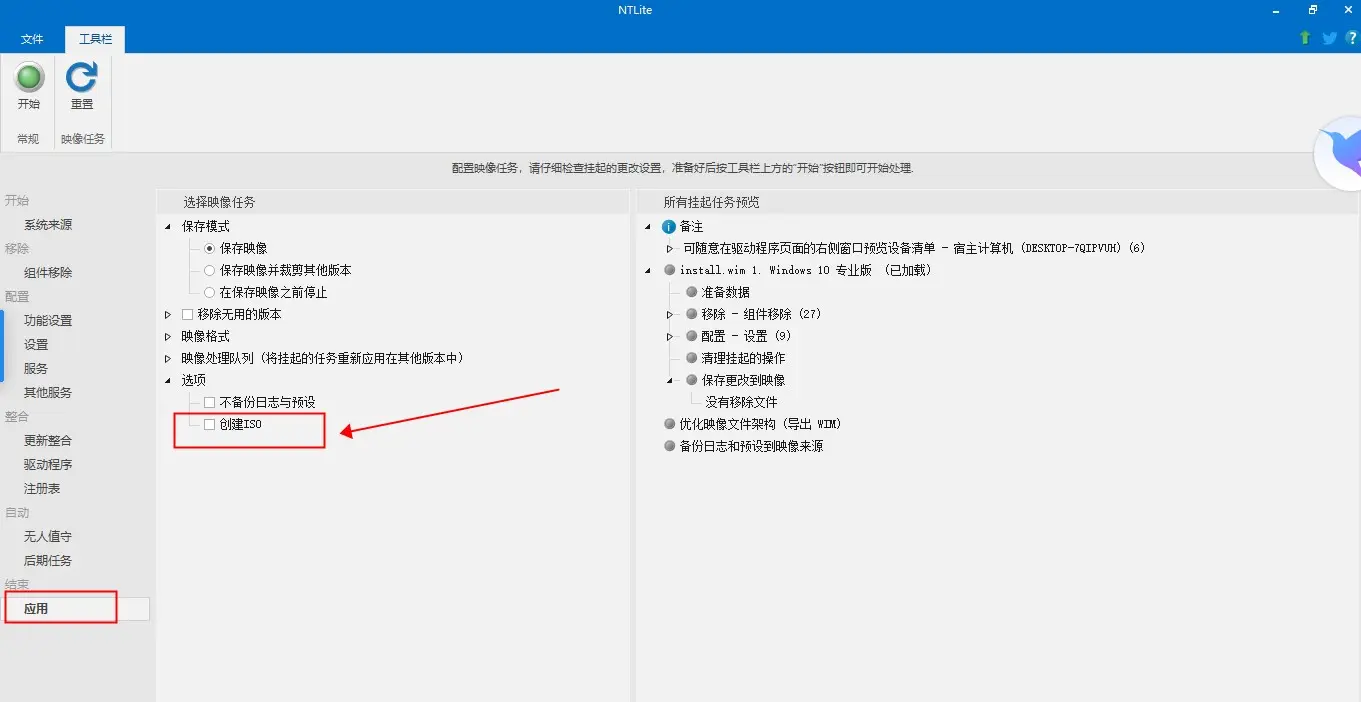Click the 所有挂起任务预览 panel header
1361x702 pixels.
point(712,202)
